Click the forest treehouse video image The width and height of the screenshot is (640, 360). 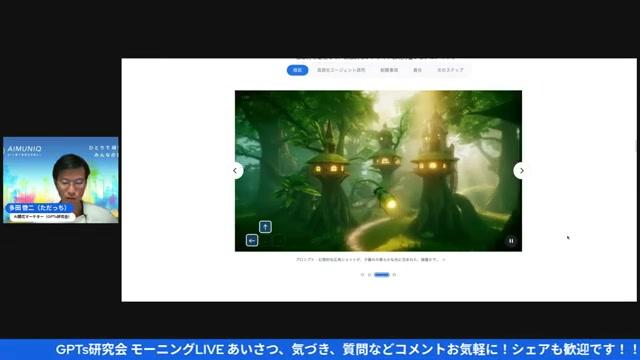(x=378, y=171)
